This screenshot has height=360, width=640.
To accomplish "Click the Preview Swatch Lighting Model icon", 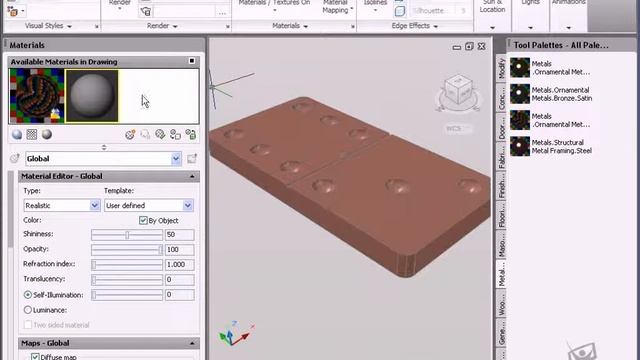I will click(x=47, y=135).
